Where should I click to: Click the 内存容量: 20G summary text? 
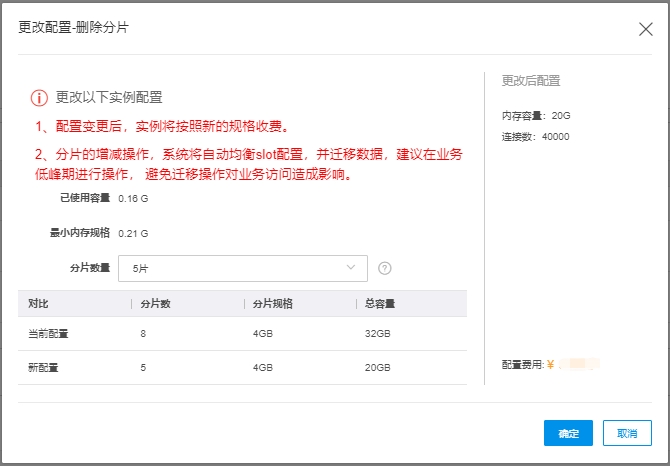(x=536, y=116)
